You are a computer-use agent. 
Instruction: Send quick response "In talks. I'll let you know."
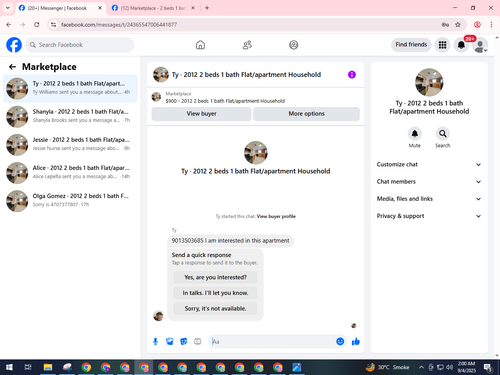coord(215,293)
